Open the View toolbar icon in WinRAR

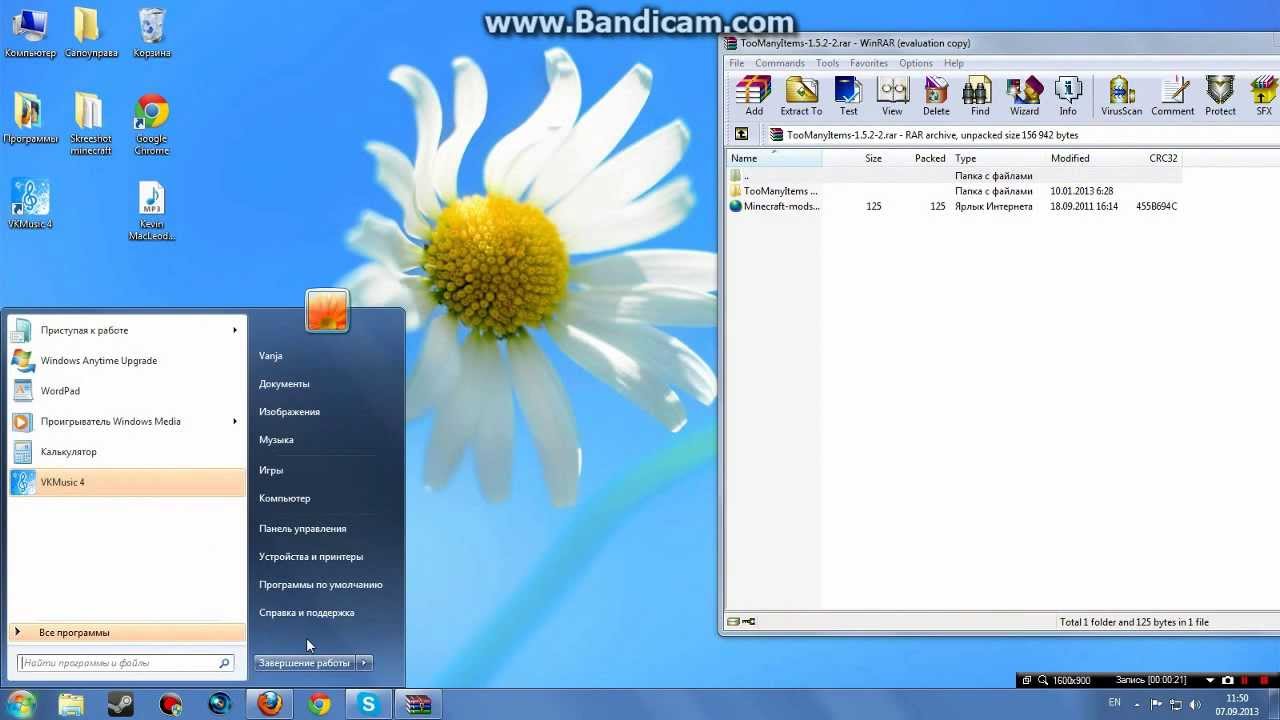coord(892,96)
